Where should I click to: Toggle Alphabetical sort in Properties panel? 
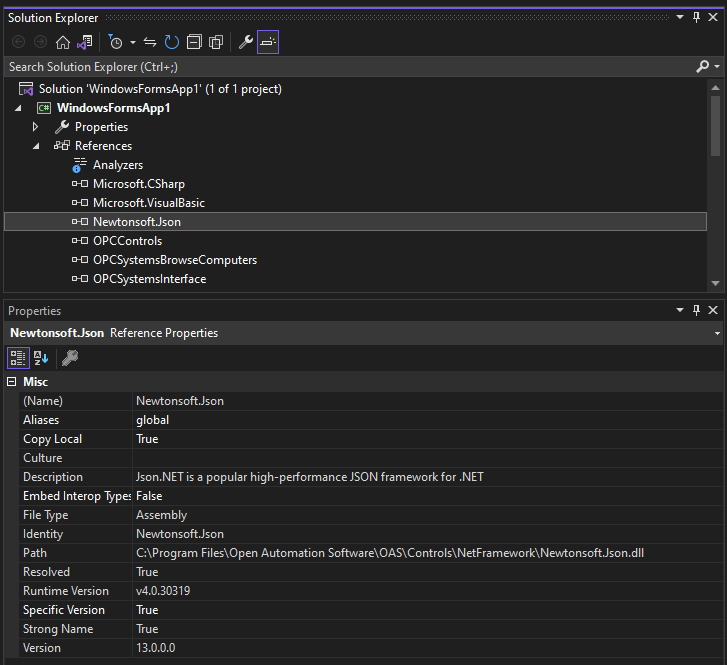tap(42, 357)
